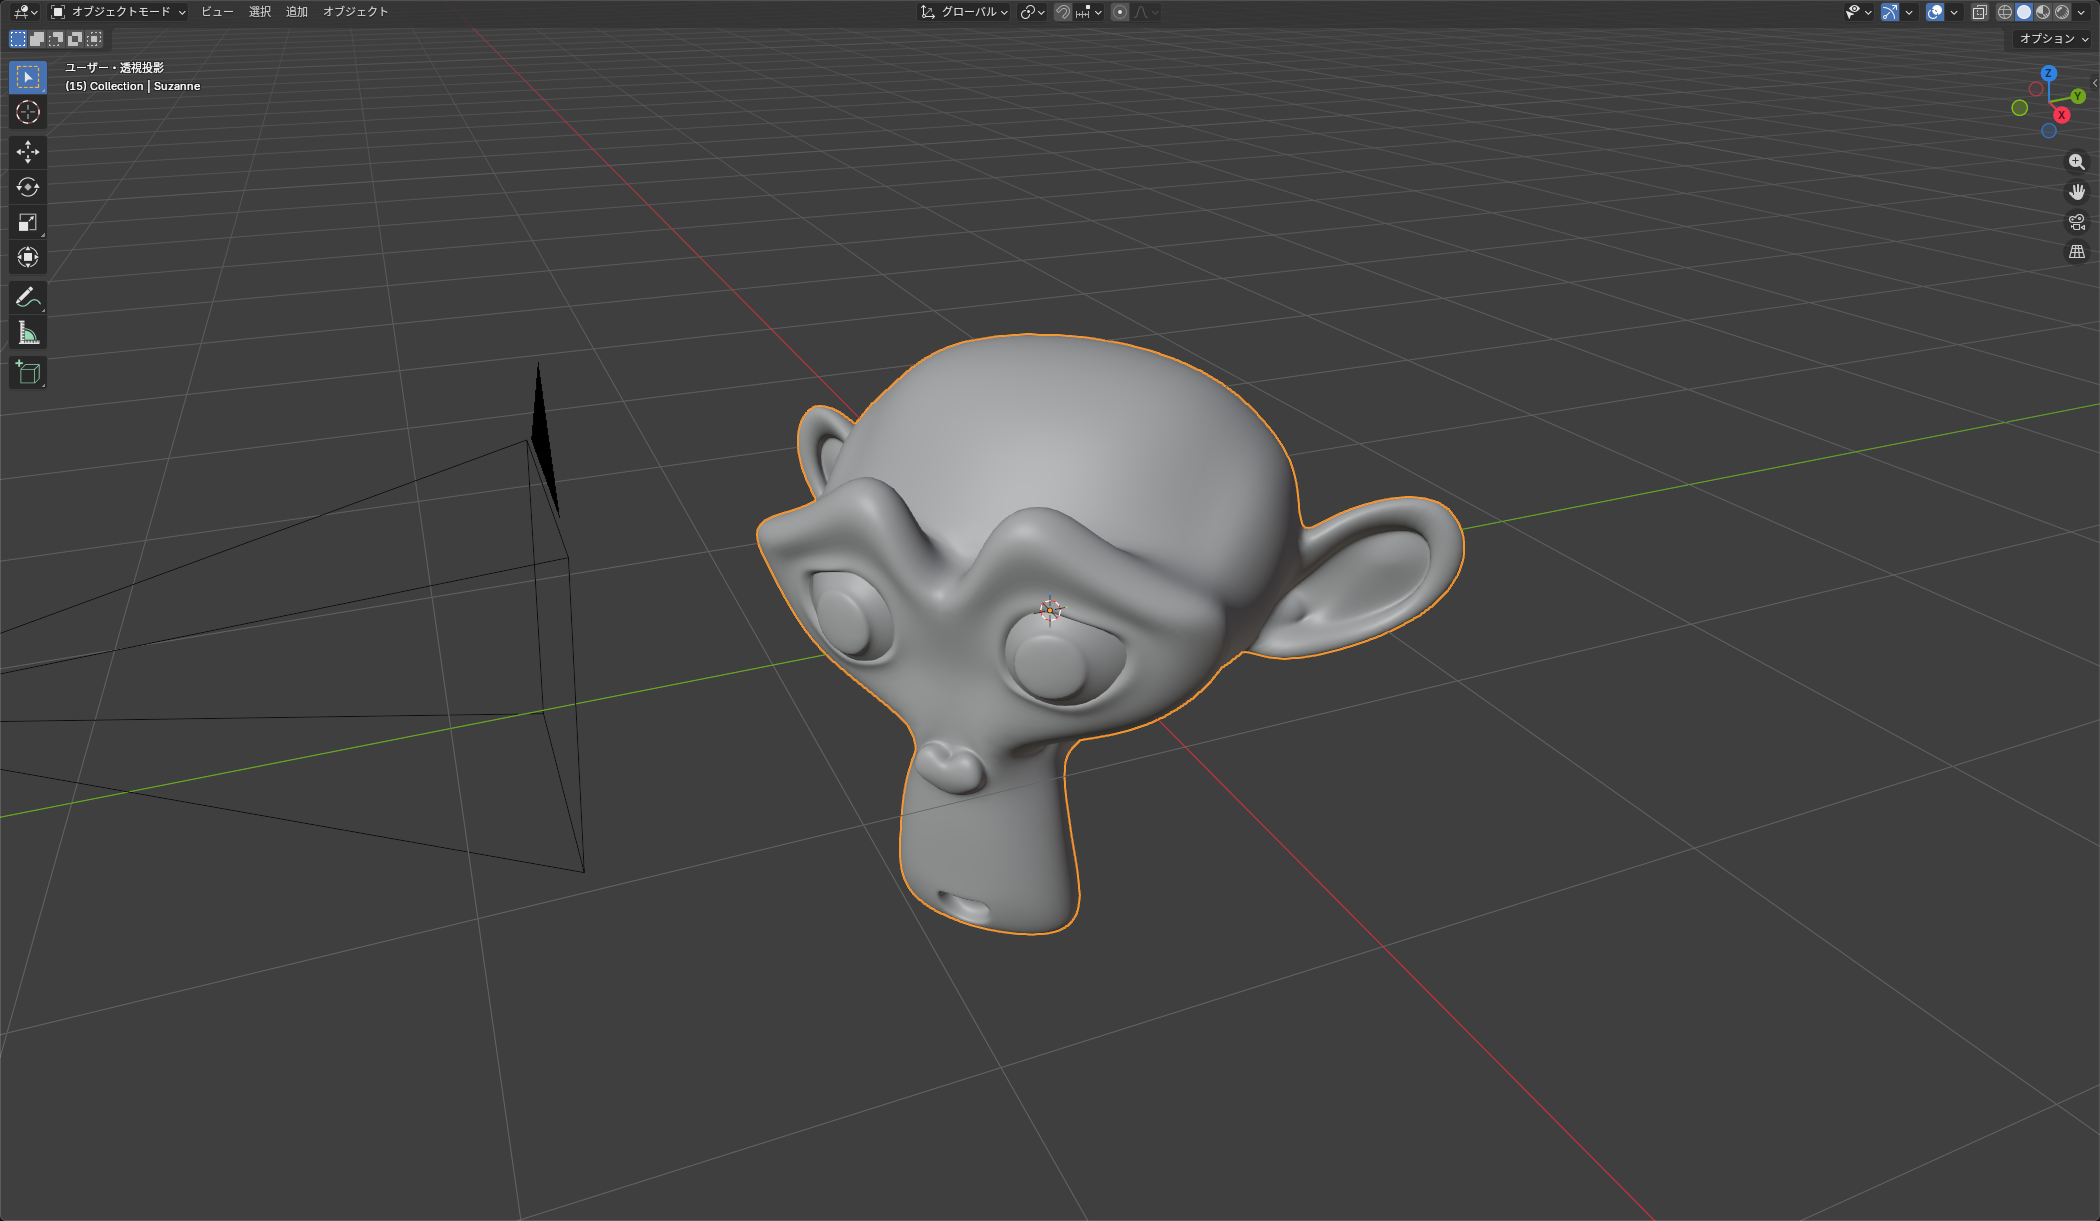Switch orthographic/perspective with grid icon

coord(2077,252)
